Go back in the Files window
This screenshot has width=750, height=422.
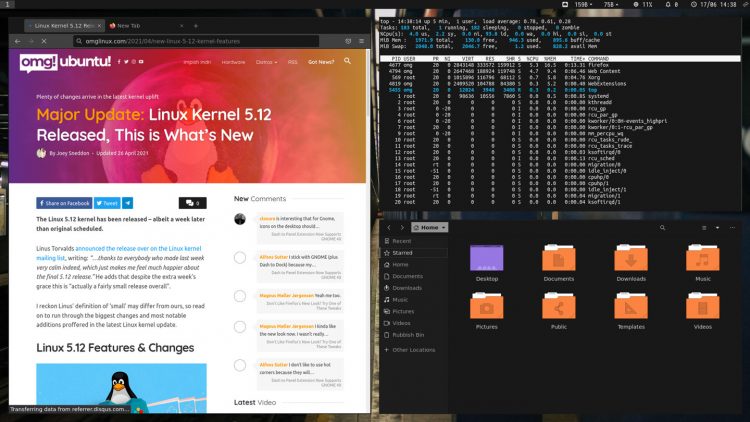click(389, 228)
